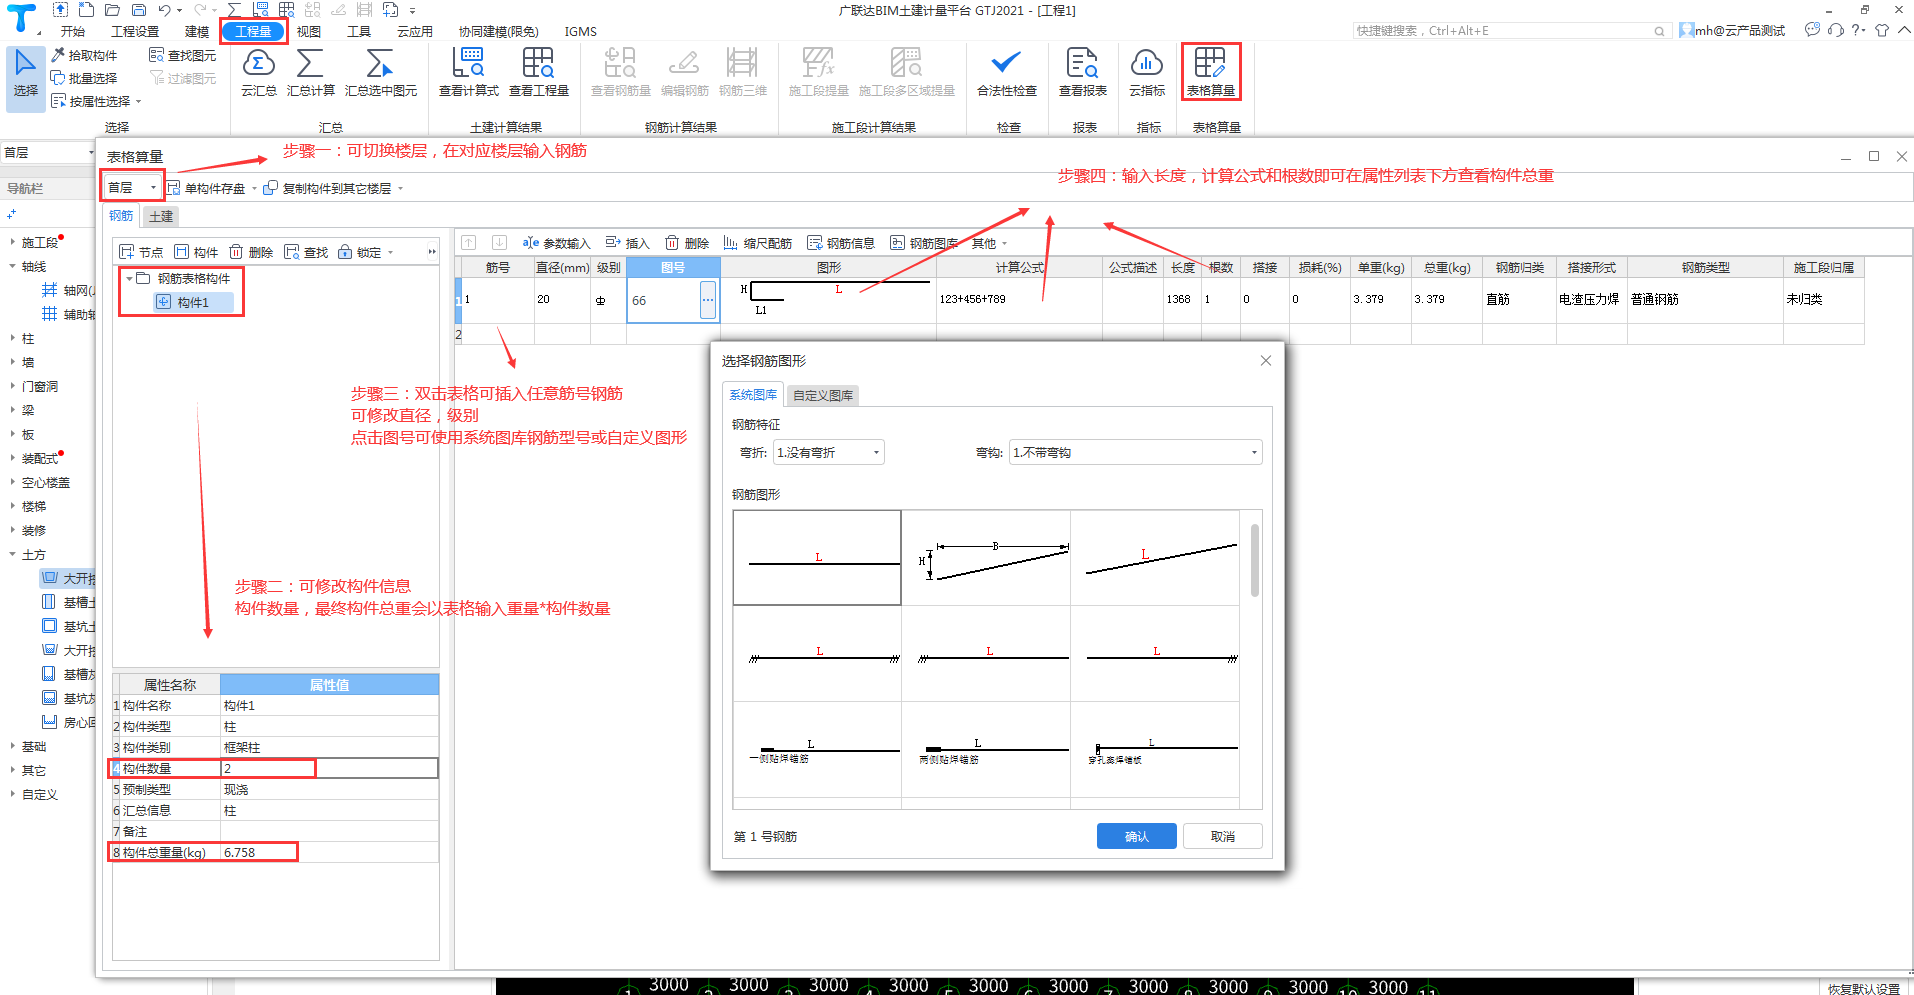The height and width of the screenshot is (995, 1914).
Task: Open the 建模 ribbon tab
Action: point(196,31)
